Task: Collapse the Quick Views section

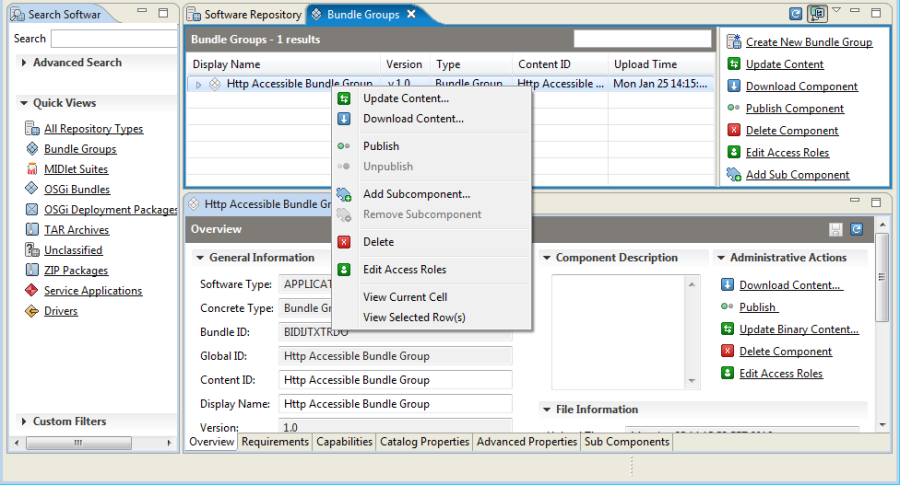Action: click(24, 103)
